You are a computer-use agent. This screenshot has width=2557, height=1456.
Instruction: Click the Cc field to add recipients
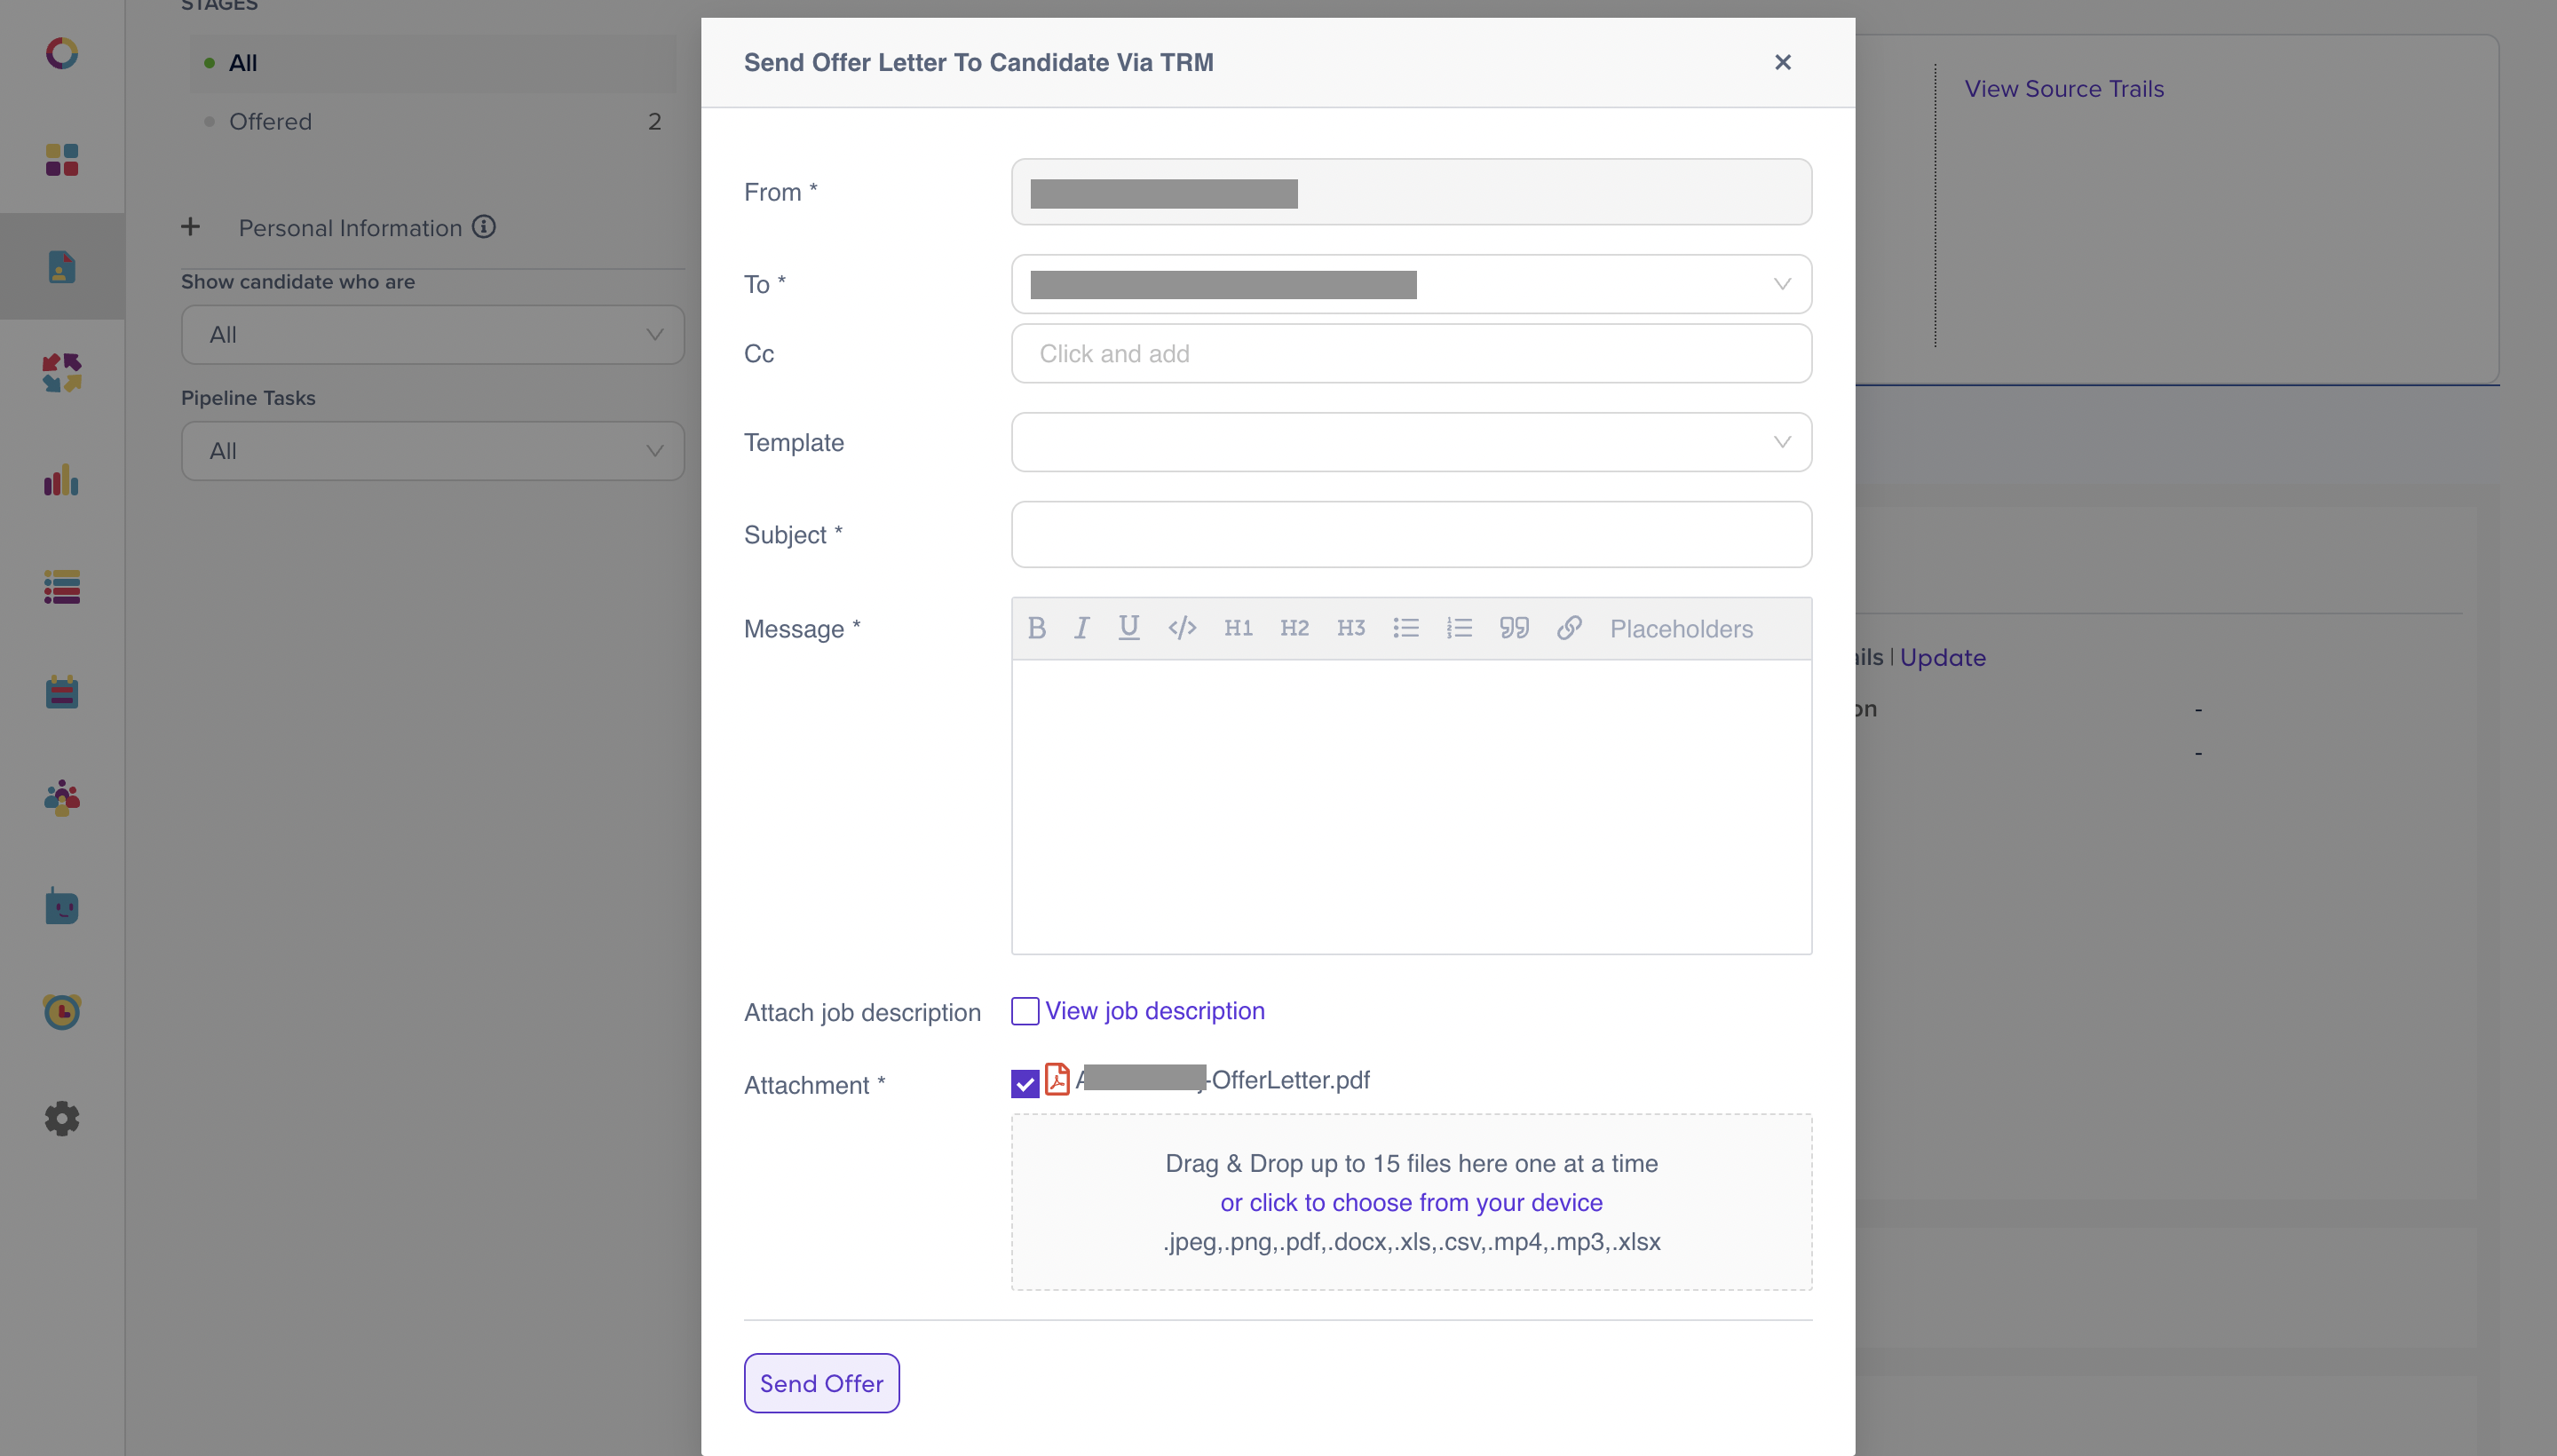1411,354
